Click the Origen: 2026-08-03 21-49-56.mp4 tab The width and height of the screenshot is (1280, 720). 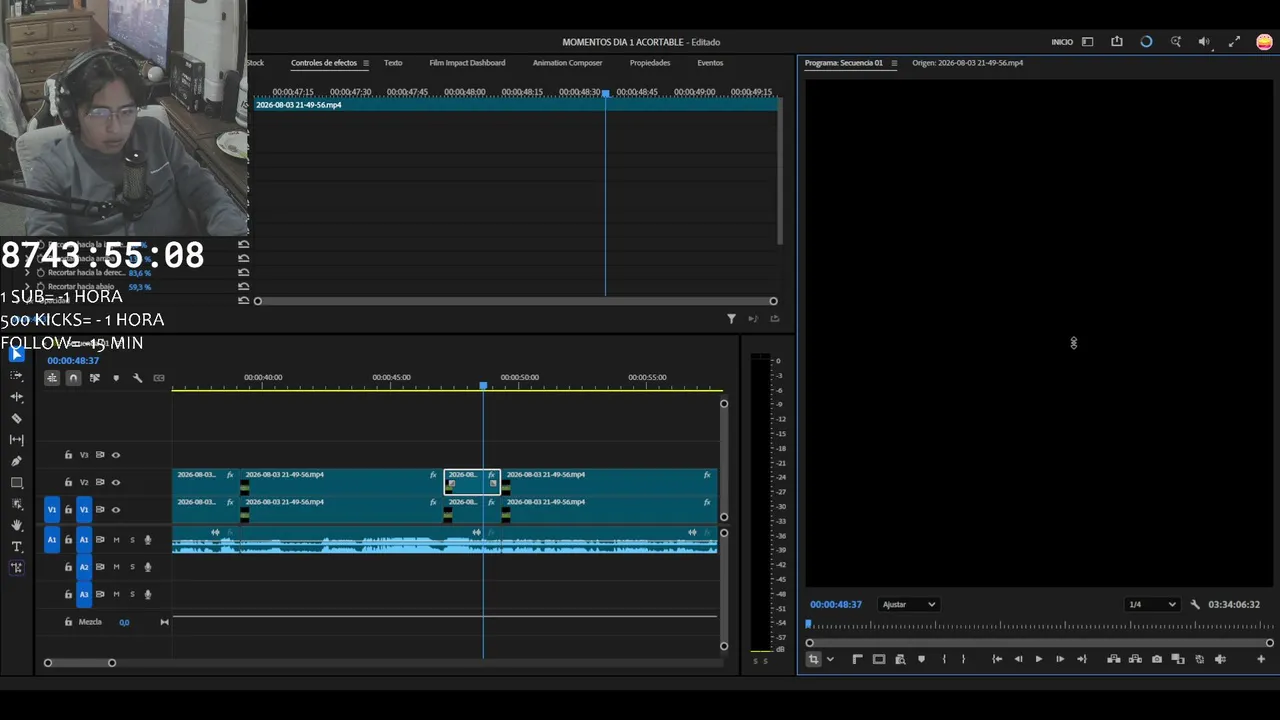[967, 63]
